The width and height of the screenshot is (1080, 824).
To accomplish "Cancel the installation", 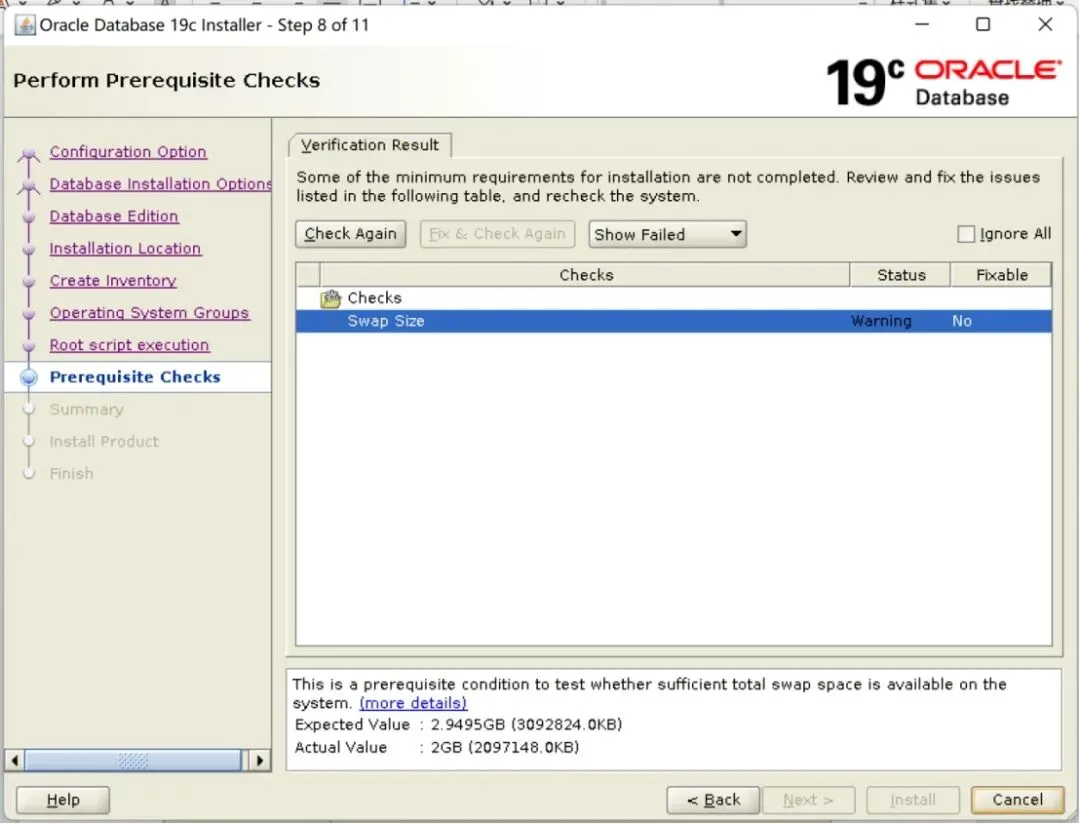I will (1017, 800).
